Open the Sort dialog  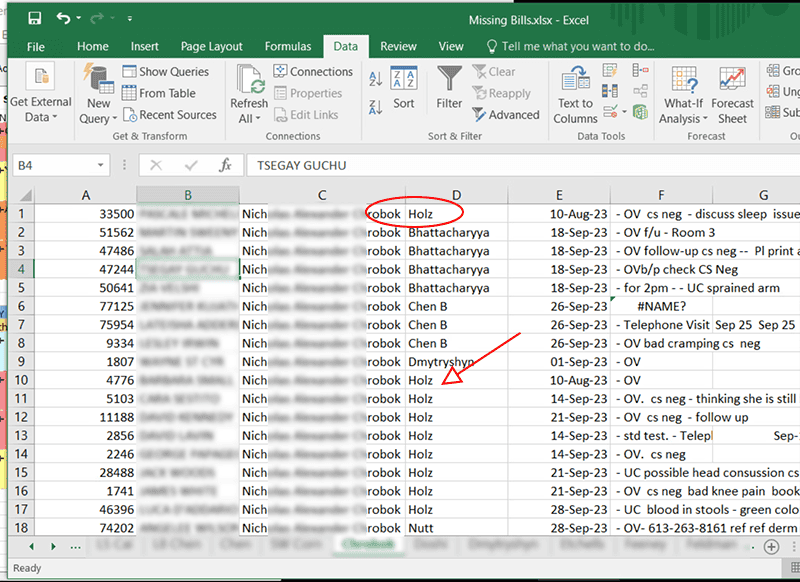tap(404, 88)
